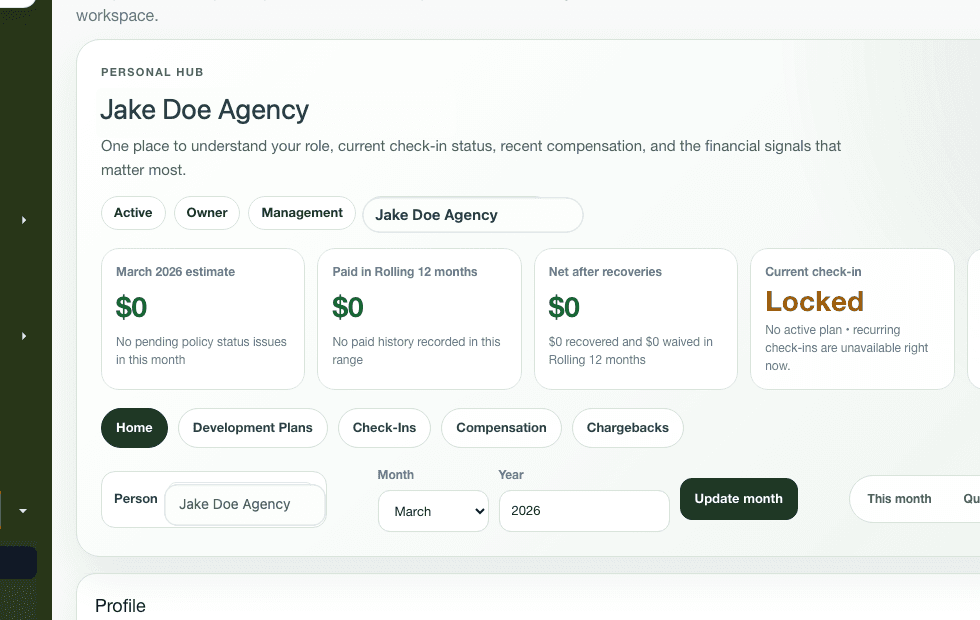
Task: Click the Update month button
Action: pyautogui.click(x=738, y=498)
